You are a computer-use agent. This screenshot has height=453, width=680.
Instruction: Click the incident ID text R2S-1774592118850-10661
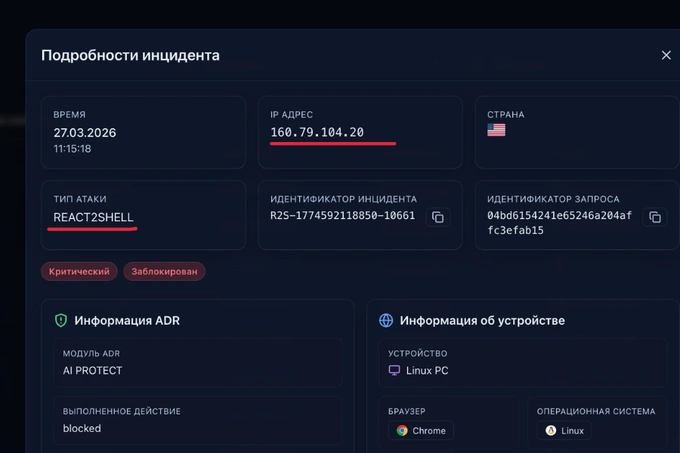point(343,215)
